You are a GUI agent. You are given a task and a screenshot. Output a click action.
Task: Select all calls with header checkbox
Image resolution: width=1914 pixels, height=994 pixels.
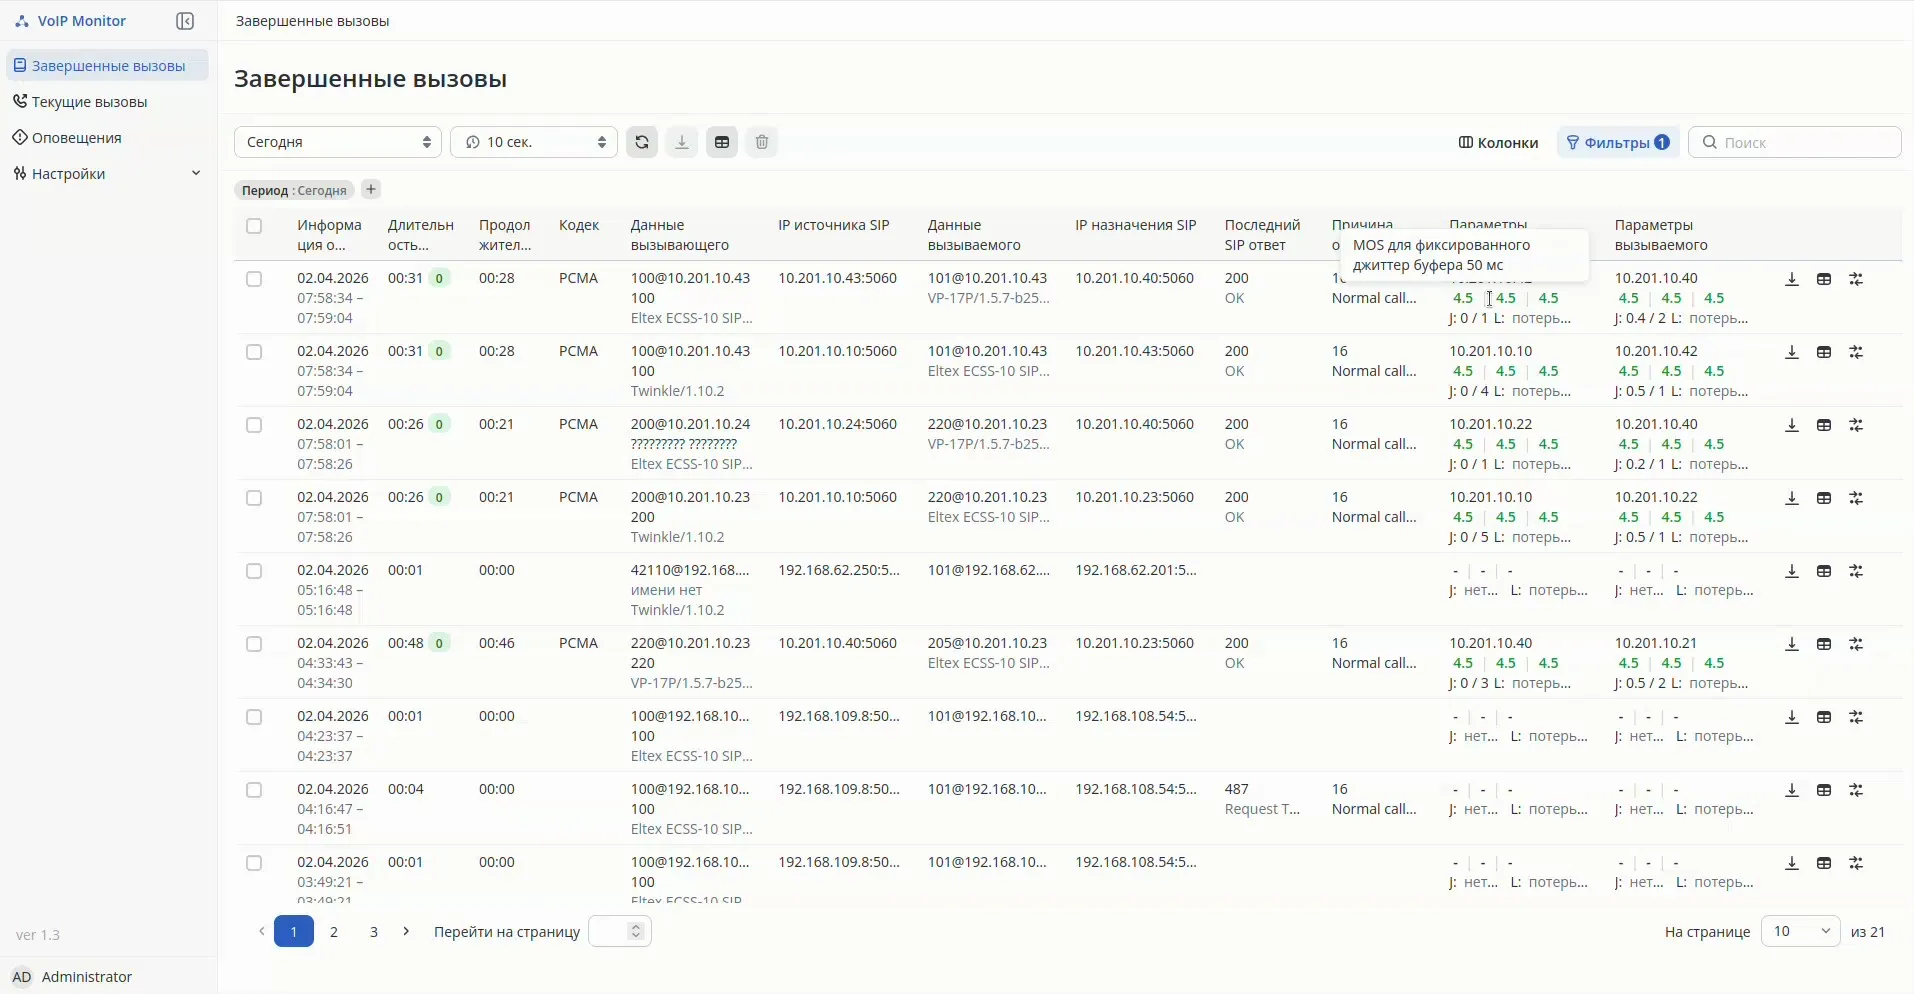pos(254,226)
